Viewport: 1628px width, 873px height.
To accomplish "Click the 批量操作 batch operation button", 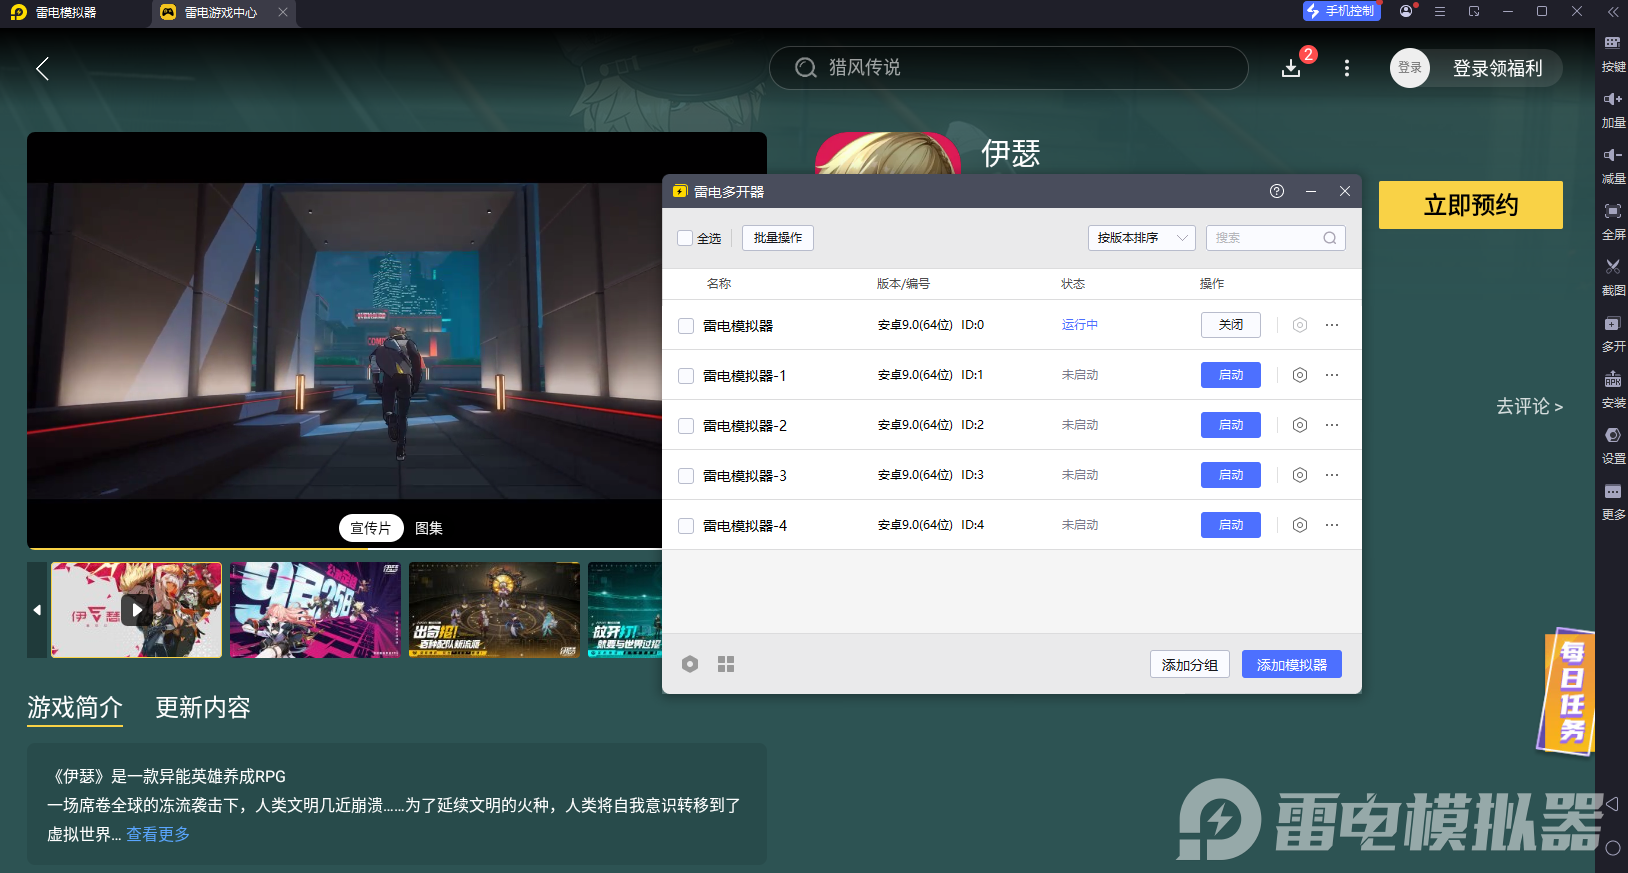I will tap(778, 238).
